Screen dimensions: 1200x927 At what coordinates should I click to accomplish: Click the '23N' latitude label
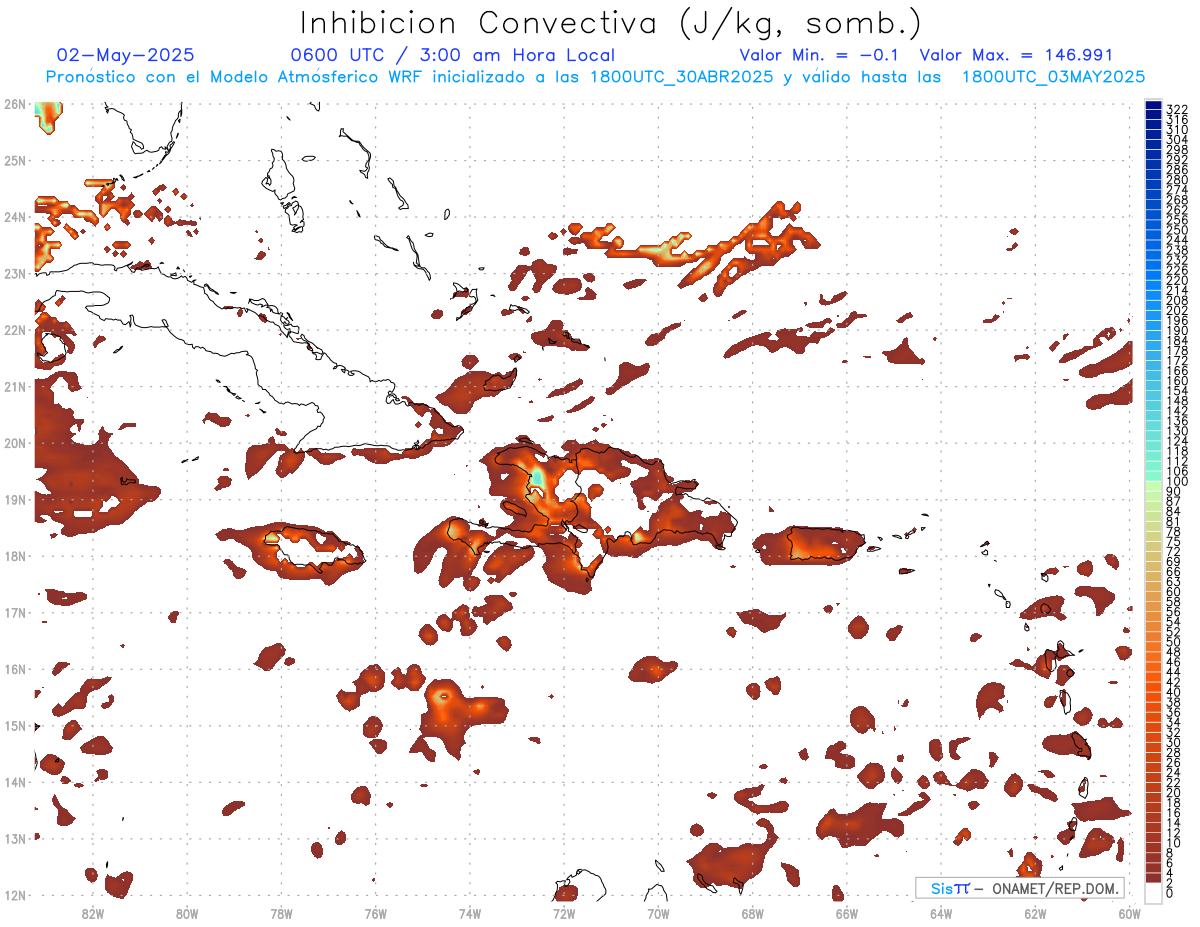(15, 273)
